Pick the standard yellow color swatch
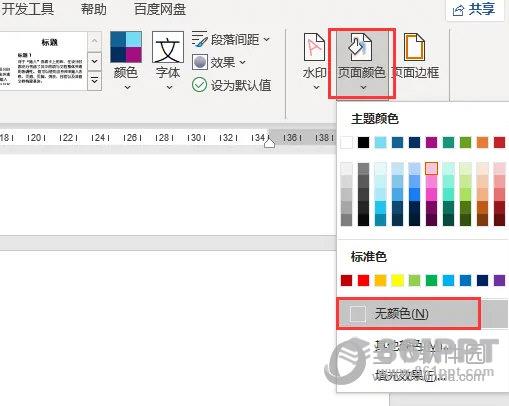 [397, 280]
